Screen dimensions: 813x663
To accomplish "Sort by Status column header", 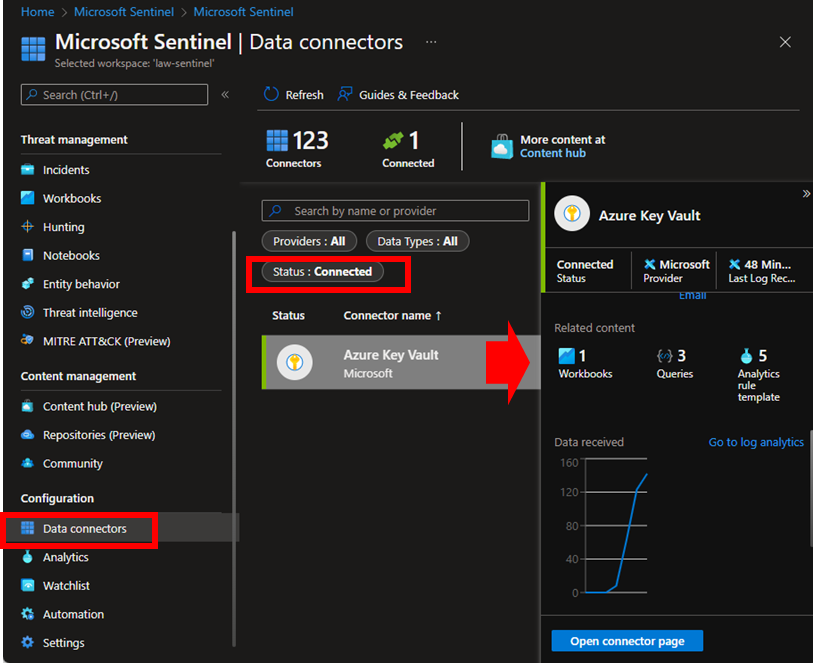I will (x=288, y=315).
